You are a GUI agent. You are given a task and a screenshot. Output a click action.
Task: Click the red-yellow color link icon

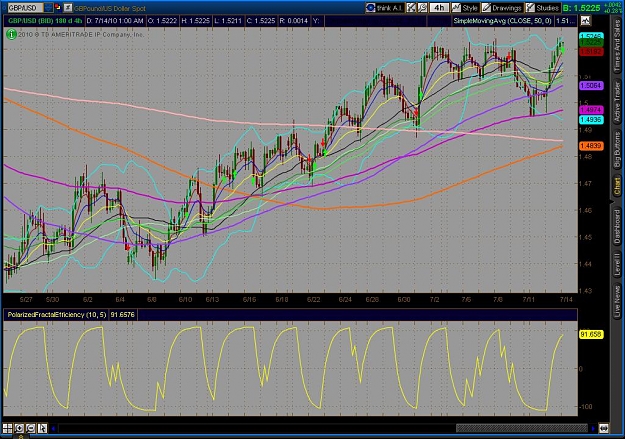click(58, 7)
